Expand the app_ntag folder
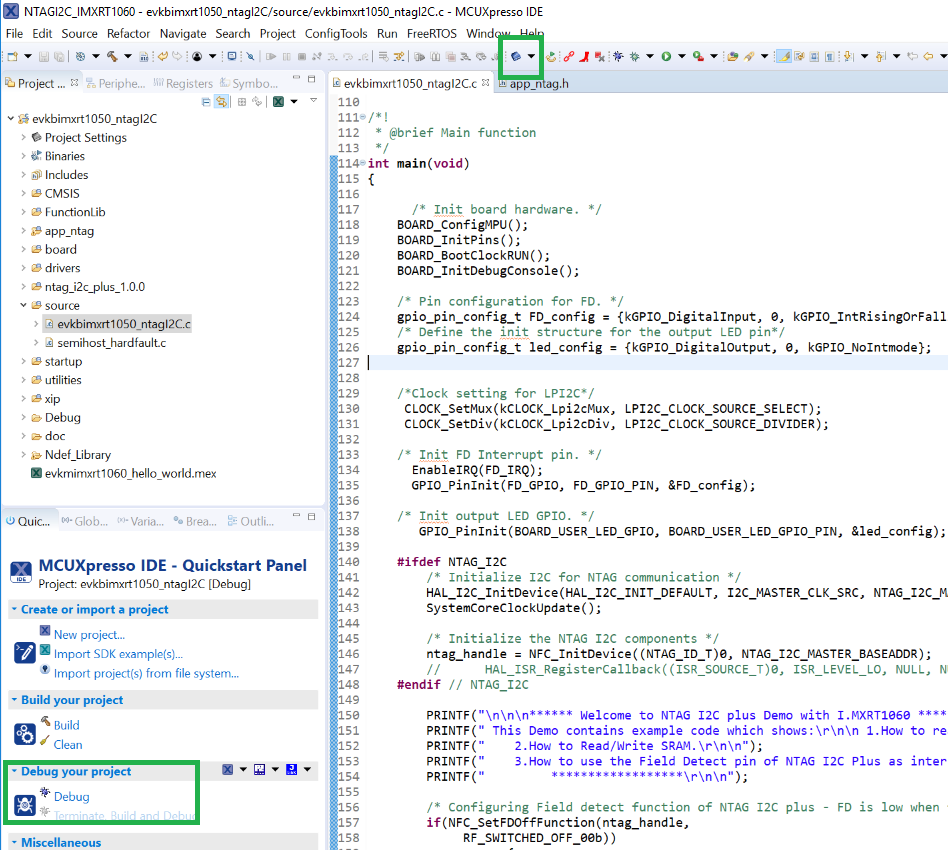Image resolution: width=948 pixels, height=850 pixels. (24, 231)
